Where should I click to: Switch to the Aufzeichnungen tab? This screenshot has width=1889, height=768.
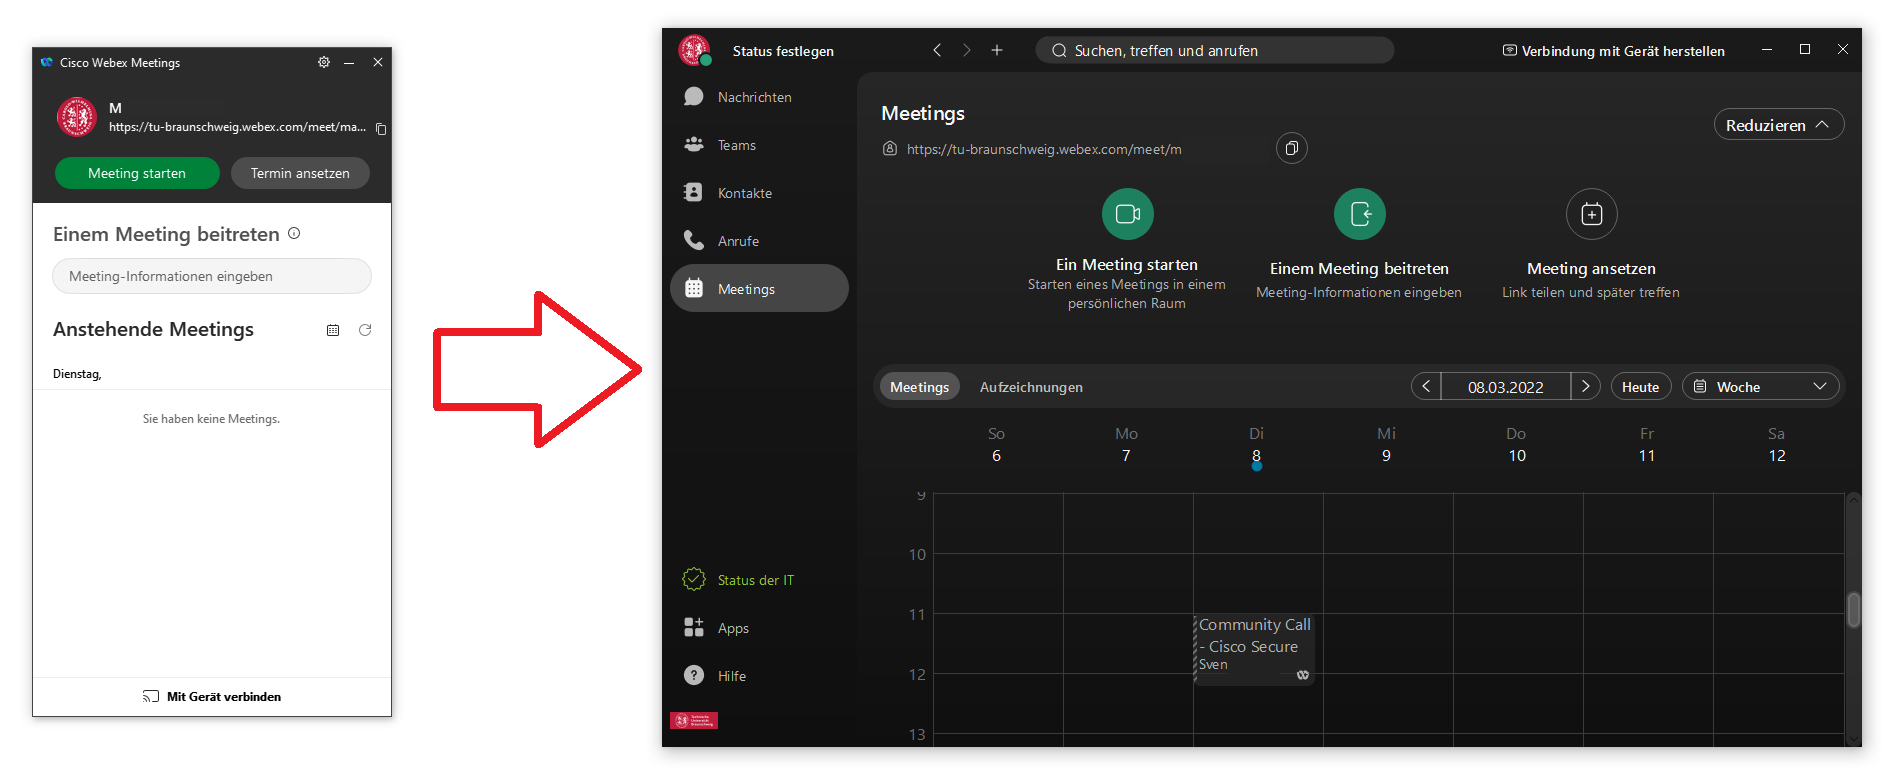coord(1031,387)
